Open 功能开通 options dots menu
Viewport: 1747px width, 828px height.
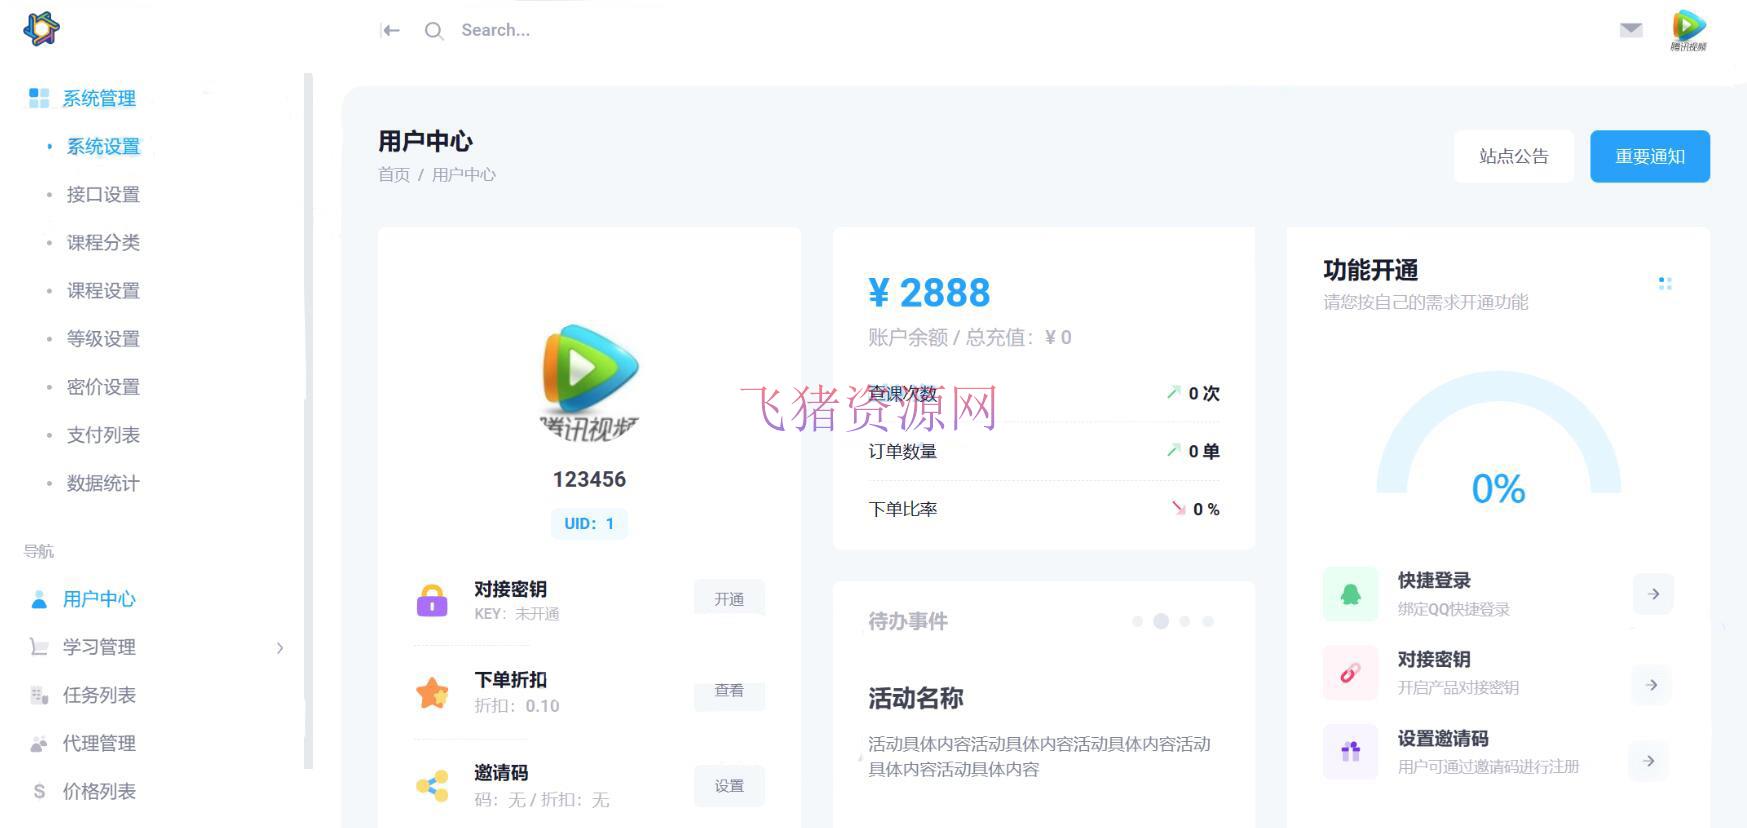coord(1665,284)
